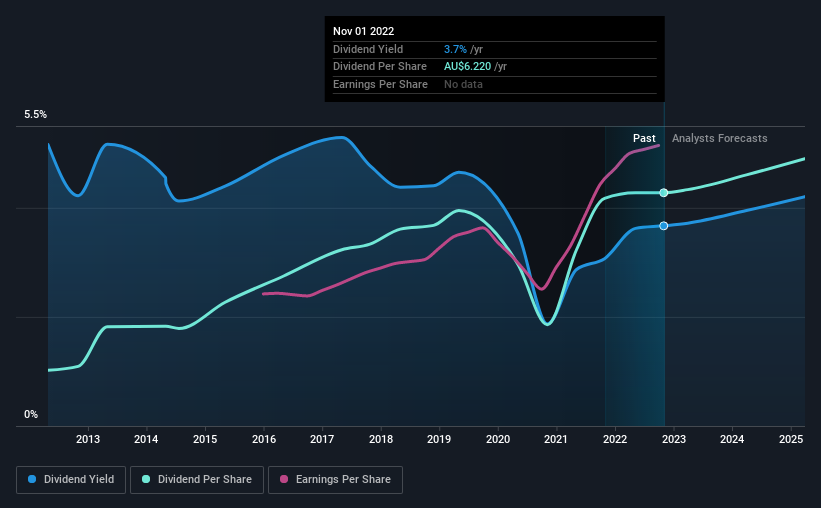Image resolution: width=821 pixels, height=508 pixels.
Task: Click the 2023 x-axis label
Action: point(673,439)
